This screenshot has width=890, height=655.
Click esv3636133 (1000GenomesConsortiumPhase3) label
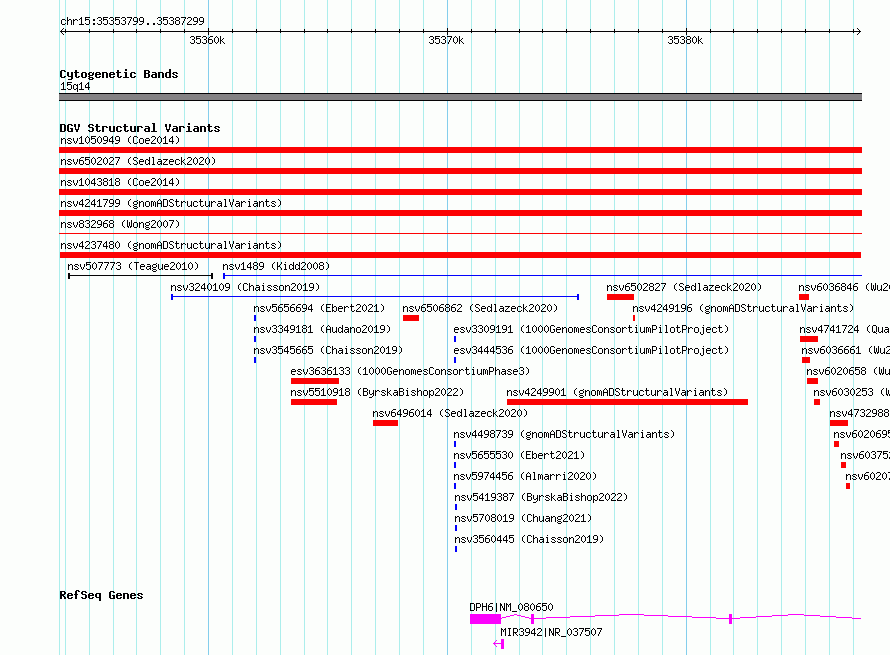tap(410, 371)
